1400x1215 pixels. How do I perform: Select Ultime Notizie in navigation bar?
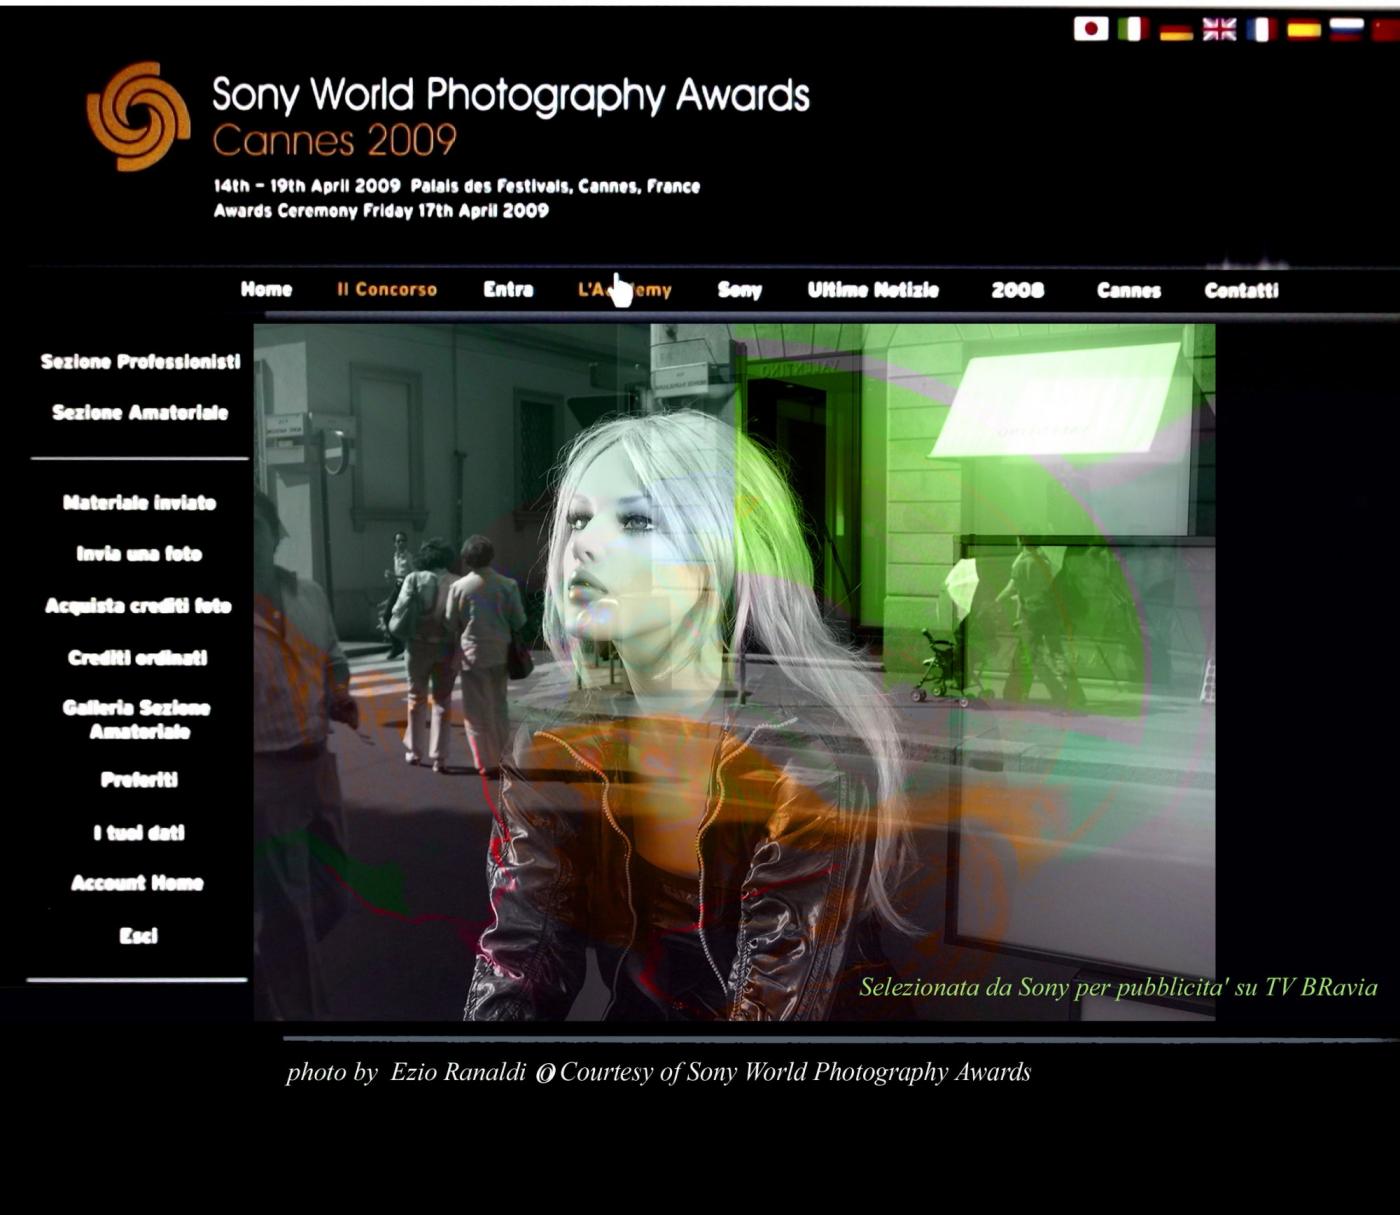(873, 290)
